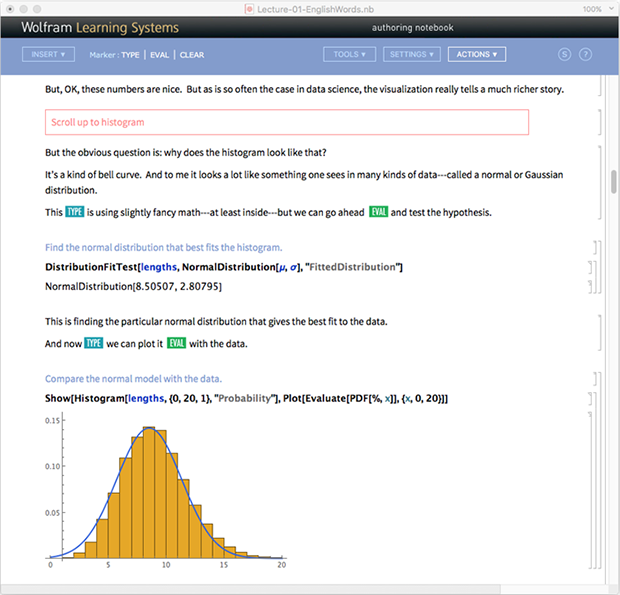Click the Lecture-01-EnglishWords.nb window title

coord(315,9)
